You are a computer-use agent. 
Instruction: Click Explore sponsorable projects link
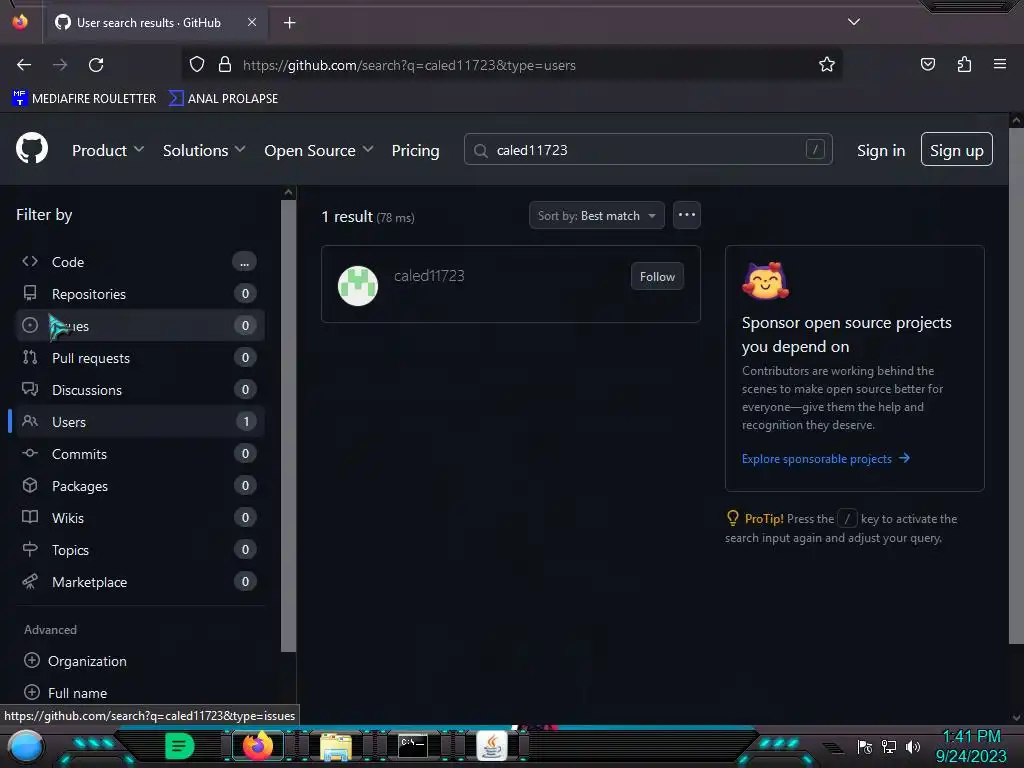(825, 458)
